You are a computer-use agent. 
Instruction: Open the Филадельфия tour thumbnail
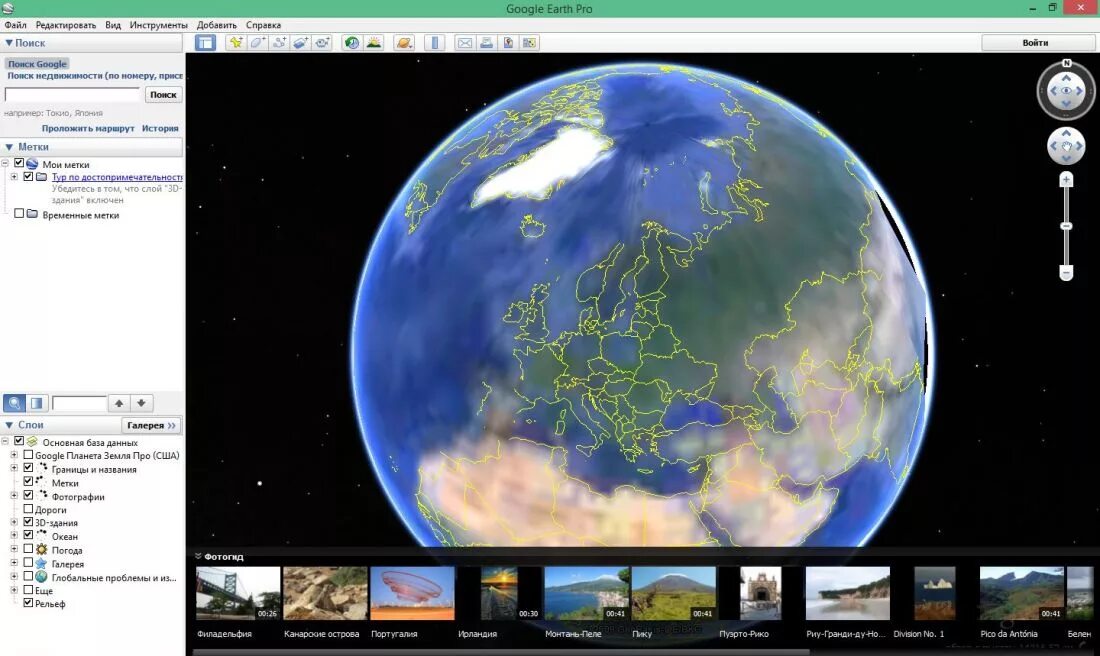tap(238, 594)
